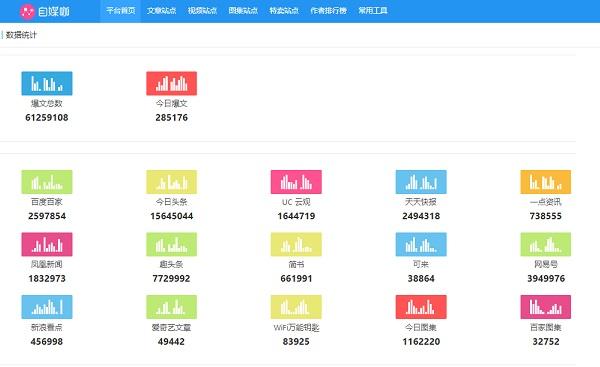This screenshot has height=367, width=600.
Task: Select the 61259108 total count
Action: [47, 117]
